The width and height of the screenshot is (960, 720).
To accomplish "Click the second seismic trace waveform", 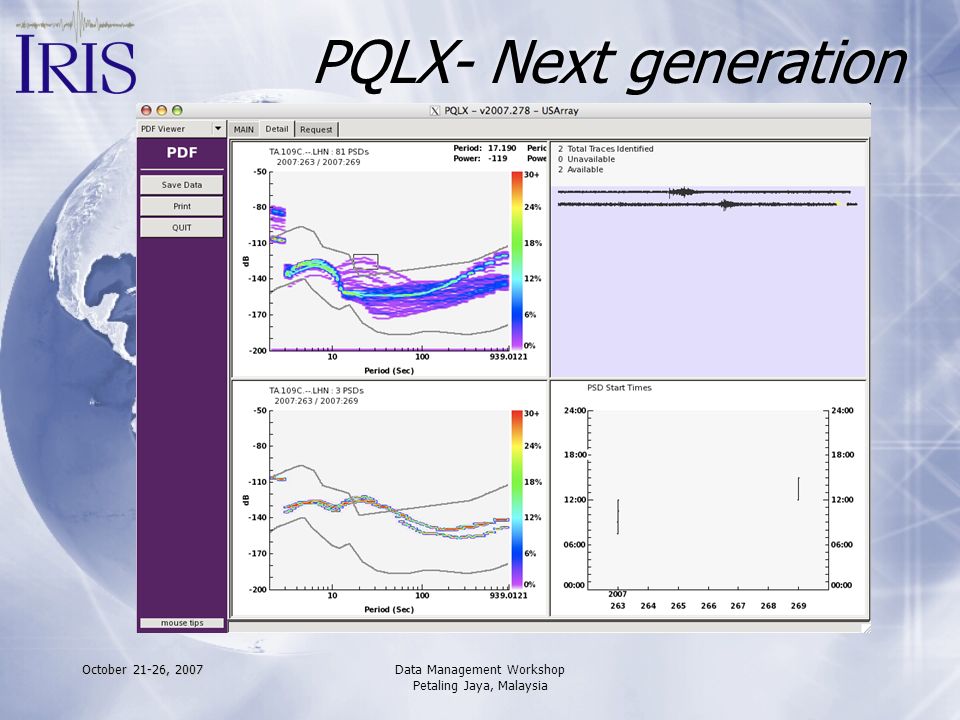I will (x=707, y=204).
